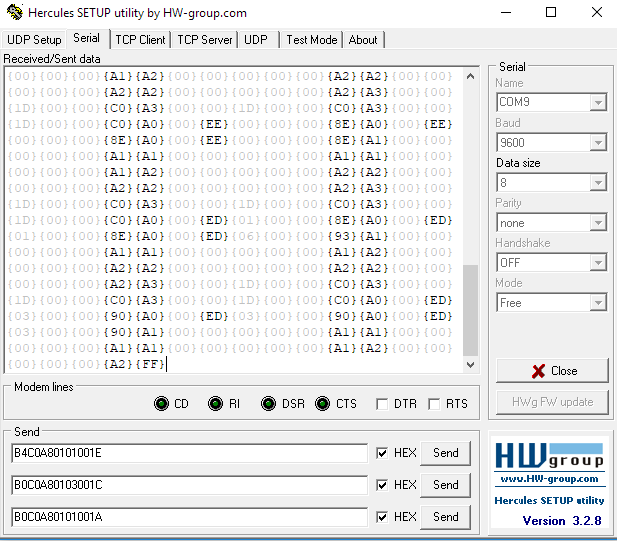Viewport: 617px width, 541px height.
Task: Focus the B0C0A80101001A send field
Action: click(x=190, y=517)
